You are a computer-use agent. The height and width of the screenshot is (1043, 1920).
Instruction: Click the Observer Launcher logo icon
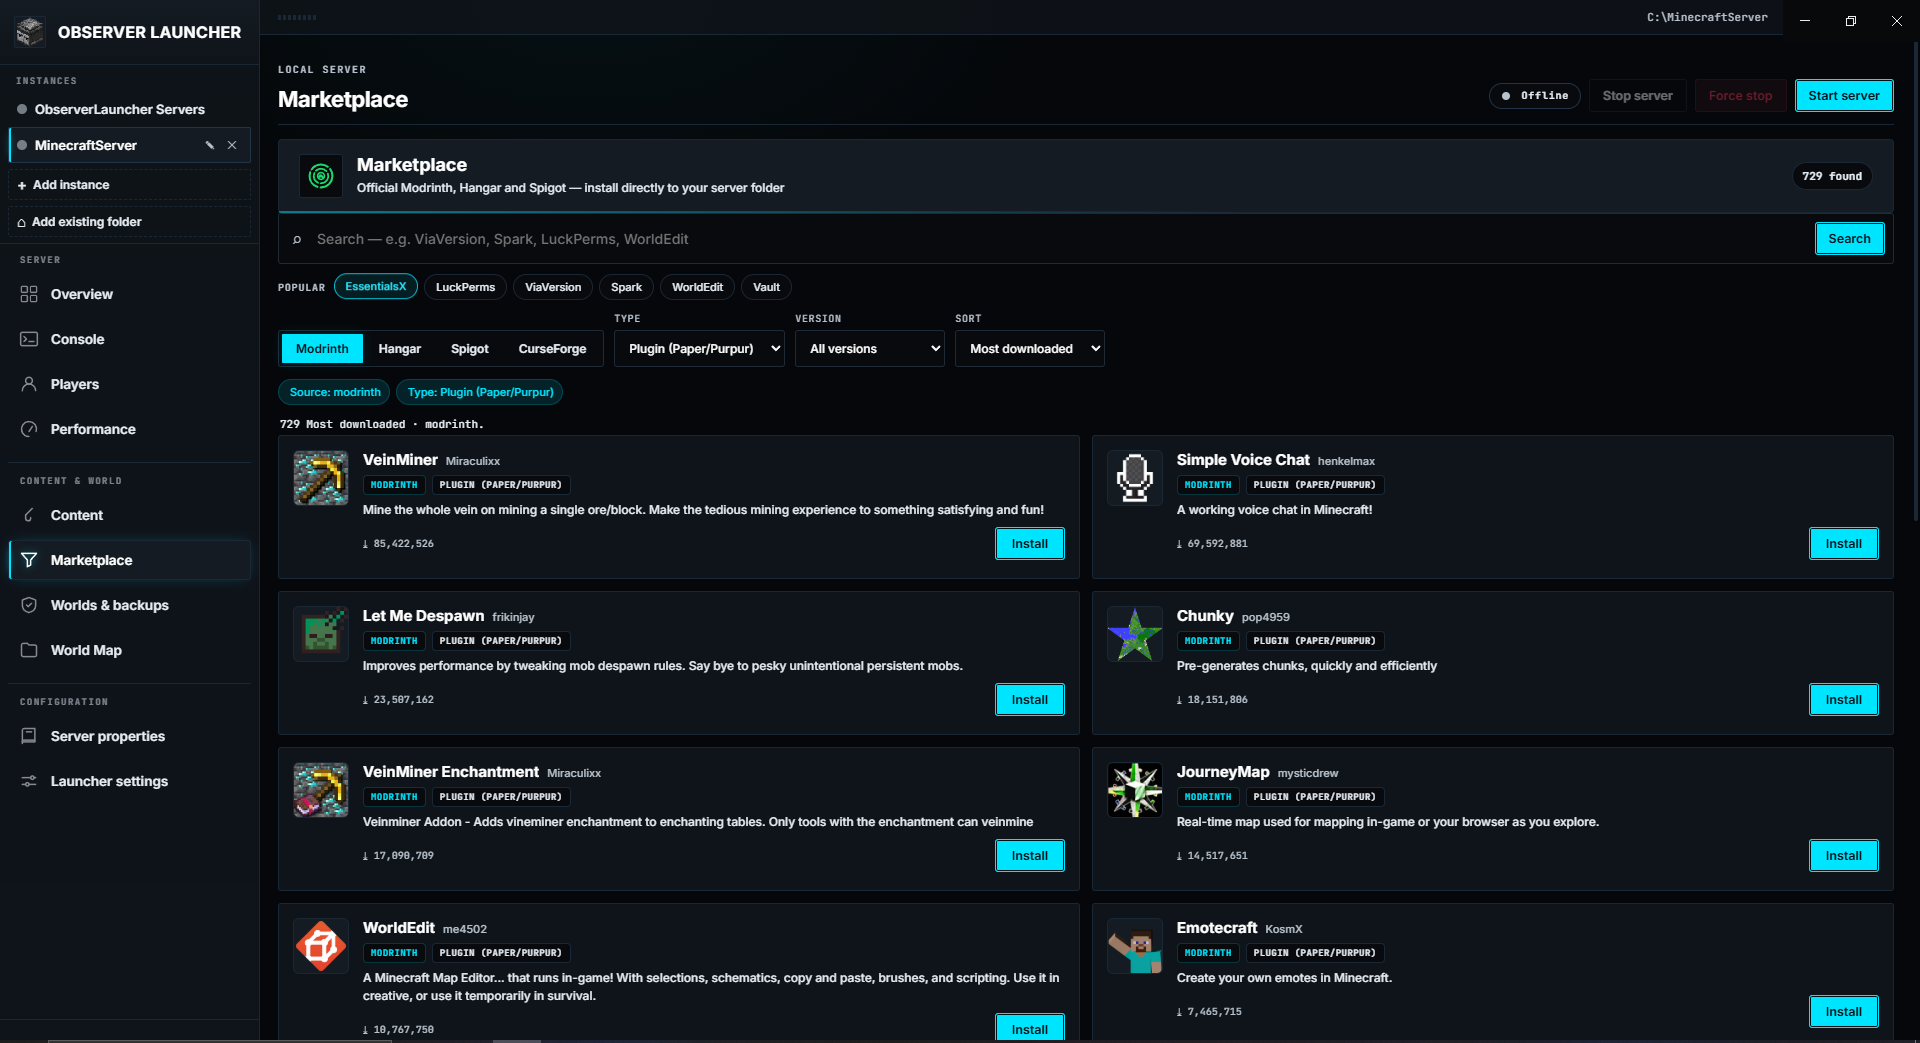pyautogui.click(x=30, y=32)
